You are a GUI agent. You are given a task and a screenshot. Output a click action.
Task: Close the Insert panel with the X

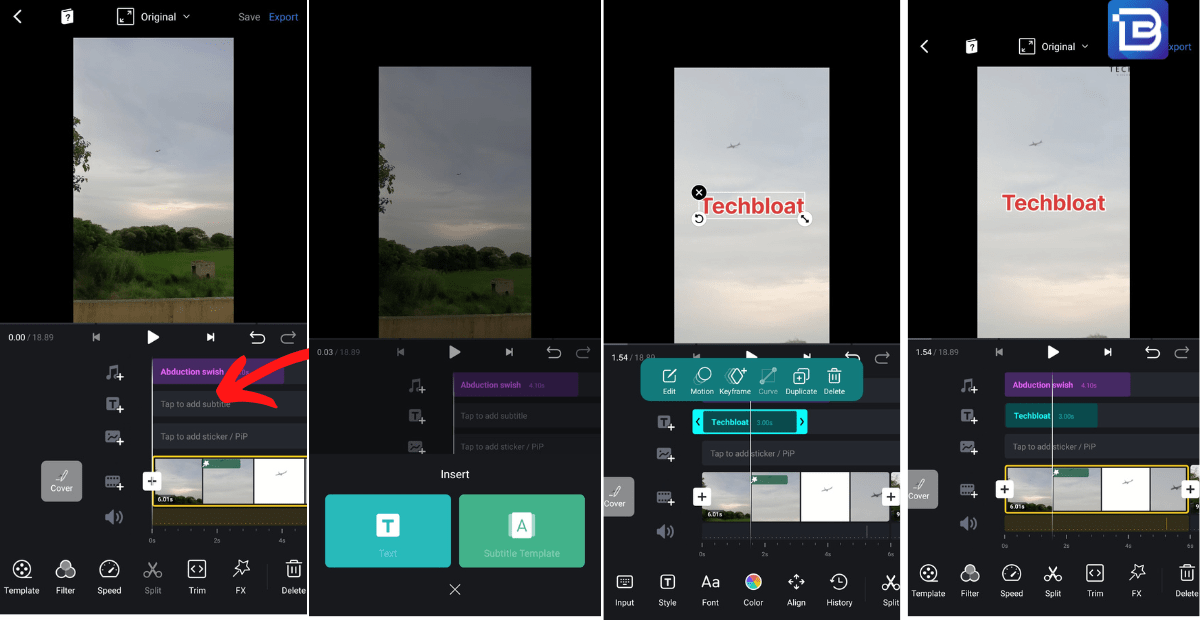[x=455, y=590]
